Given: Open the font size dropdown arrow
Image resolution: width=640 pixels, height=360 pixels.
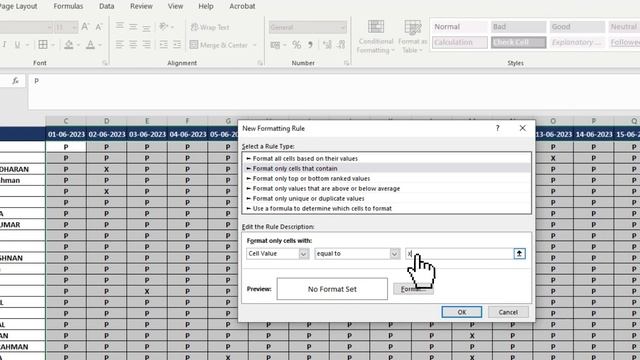Looking at the screenshot, I should [74, 27].
